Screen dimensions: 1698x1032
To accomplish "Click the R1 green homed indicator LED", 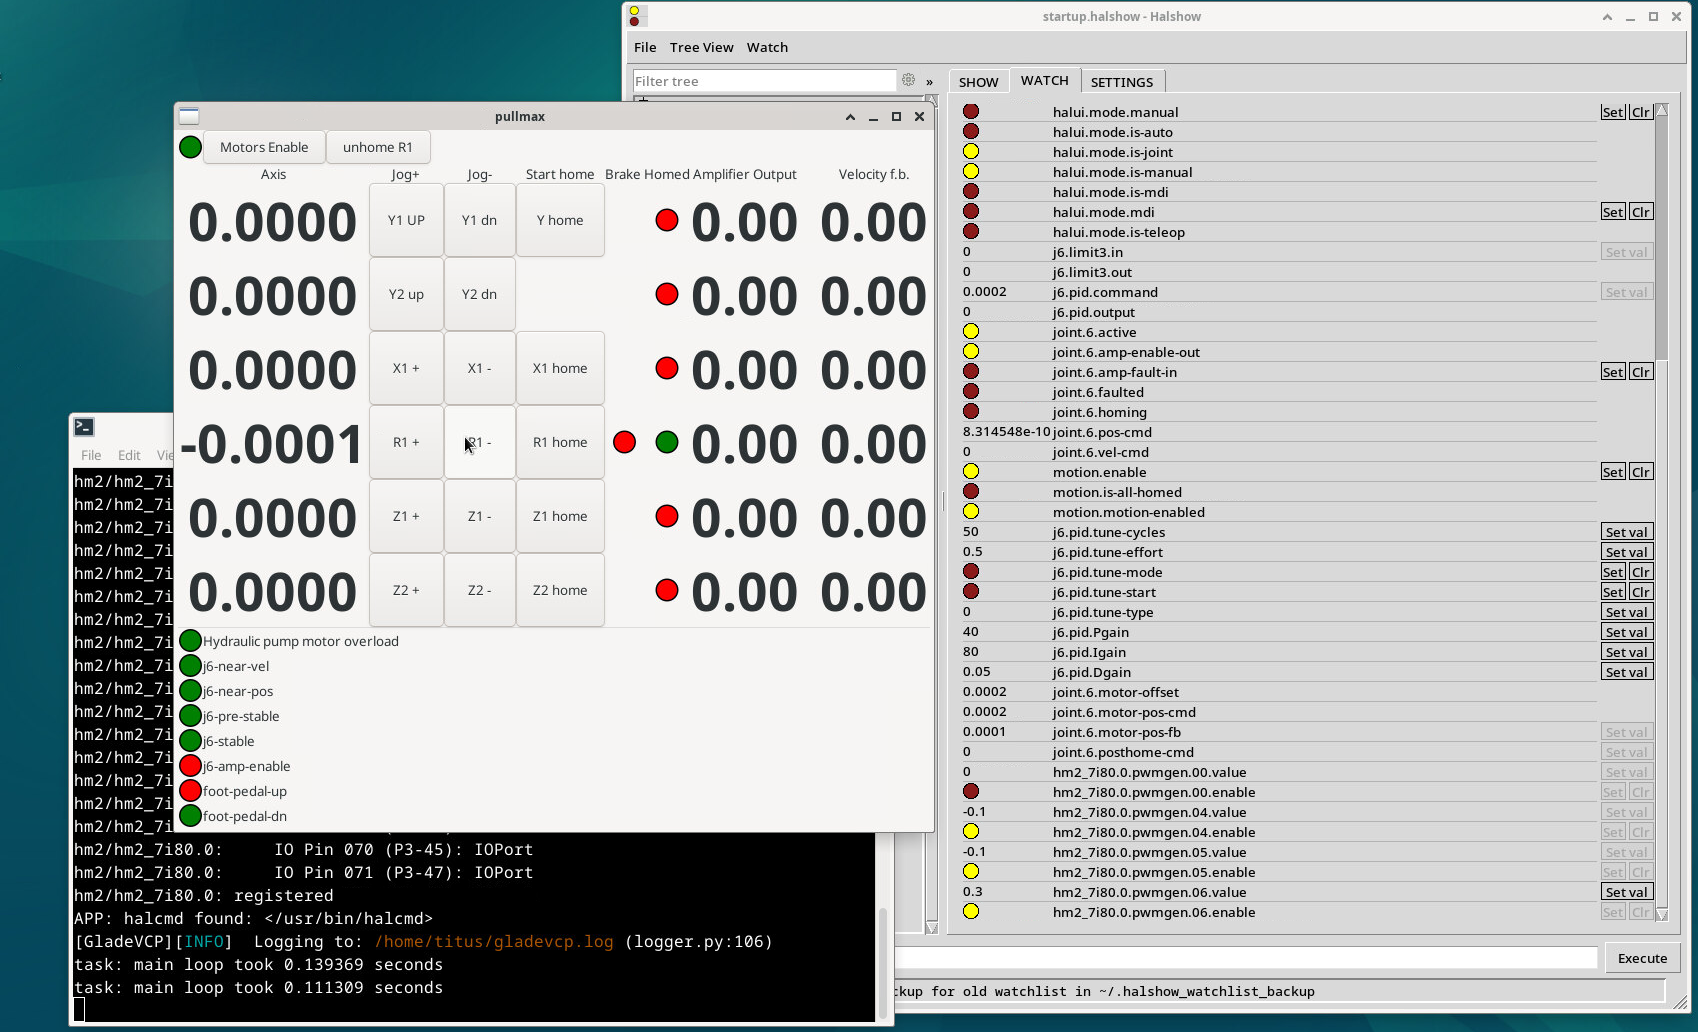I will coord(667,442).
